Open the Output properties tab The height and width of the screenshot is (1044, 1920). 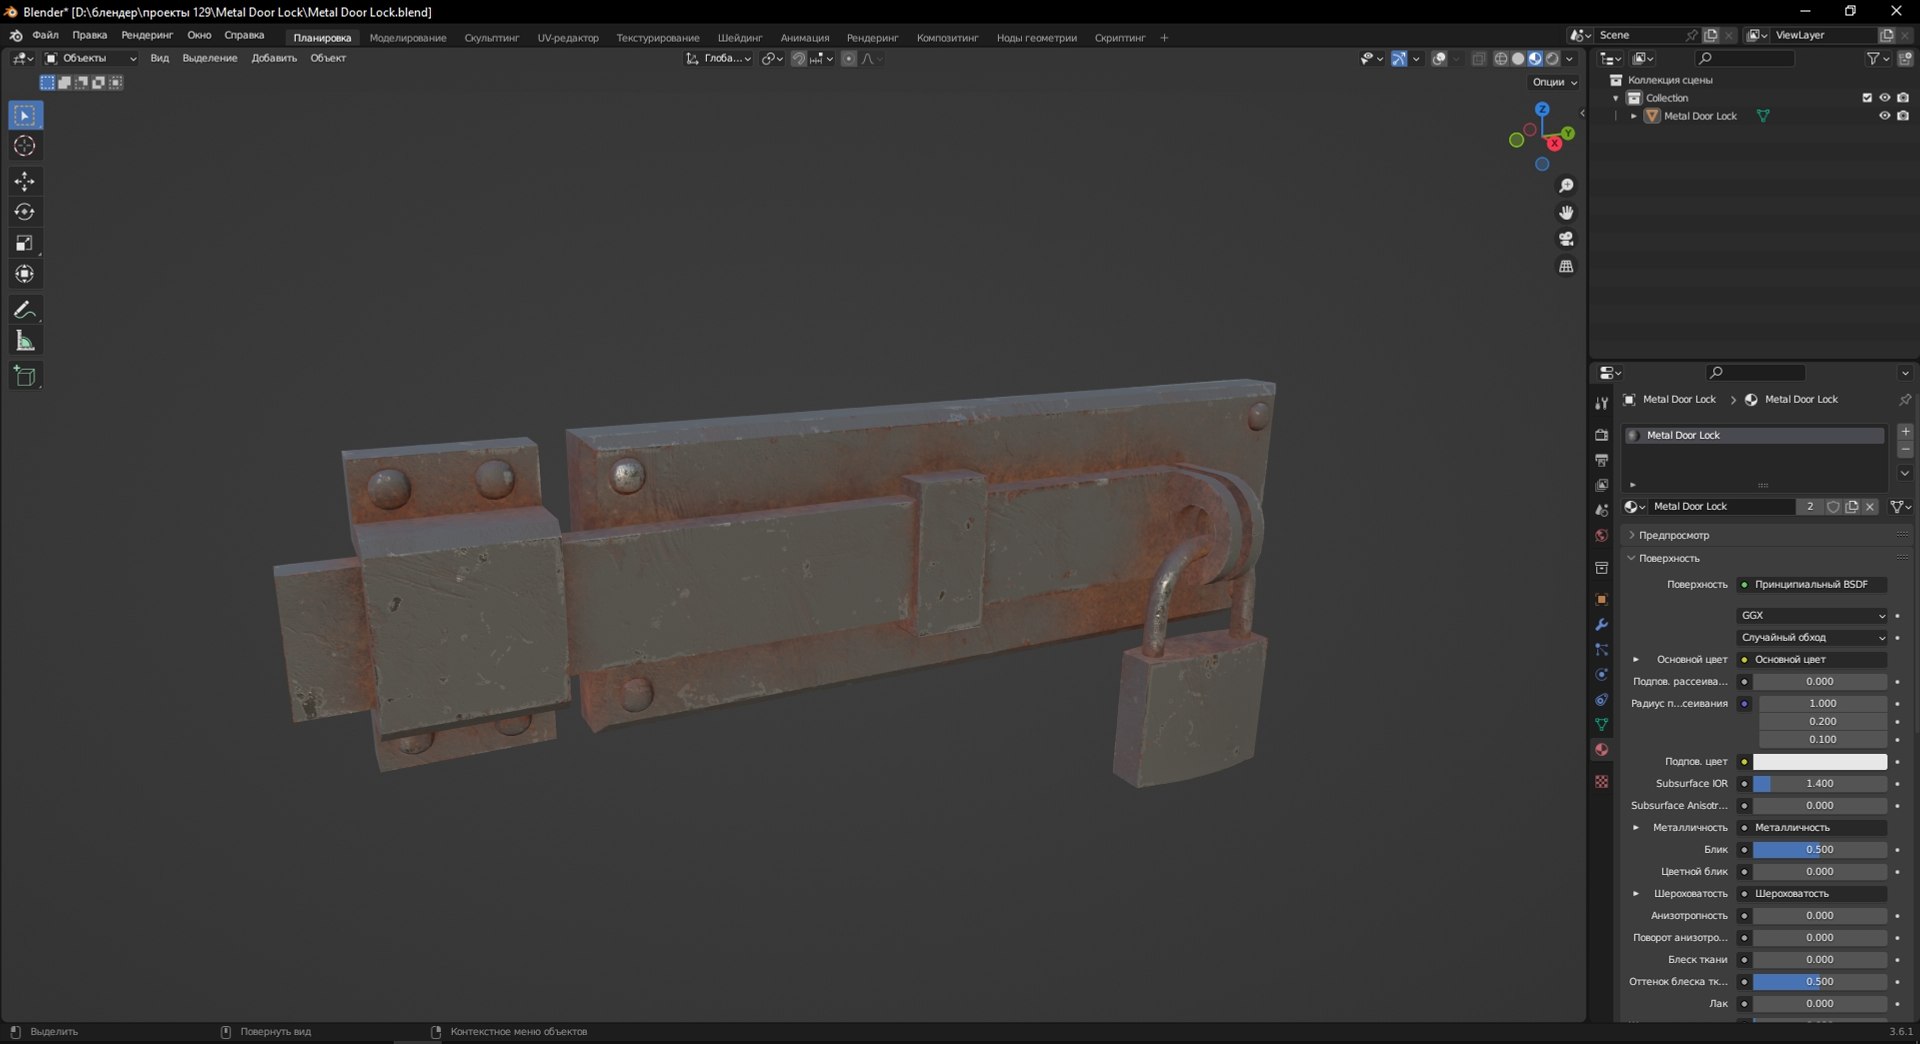[x=1601, y=460]
